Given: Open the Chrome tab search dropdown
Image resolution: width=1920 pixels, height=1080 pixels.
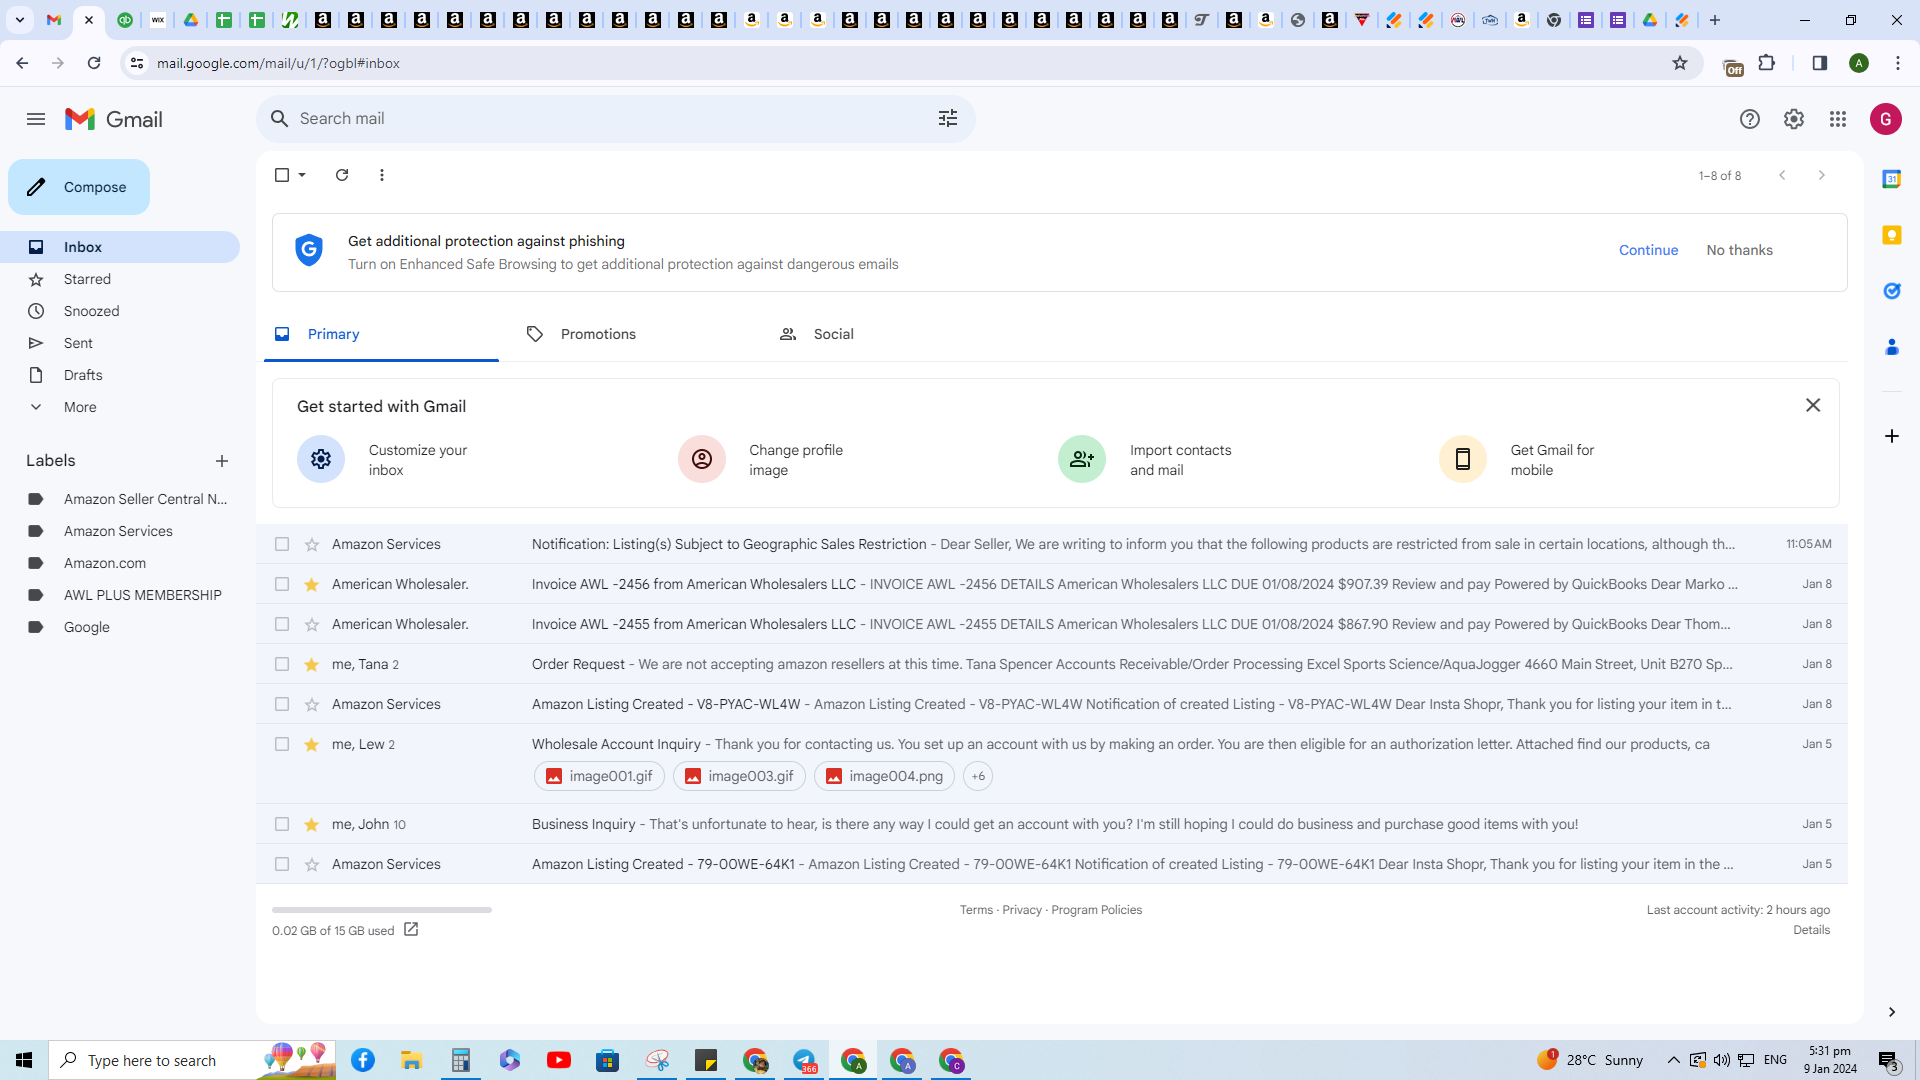Looking at the screenshot, I should [20, 20].
